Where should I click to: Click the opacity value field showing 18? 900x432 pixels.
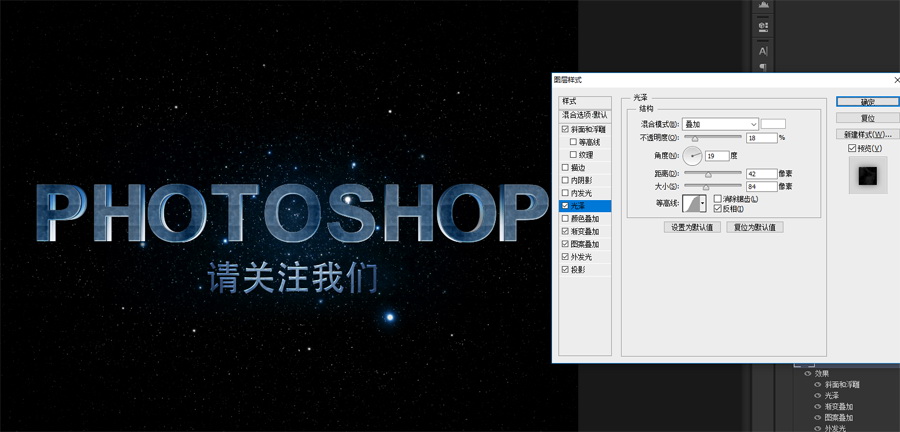[x=762, y=138]
